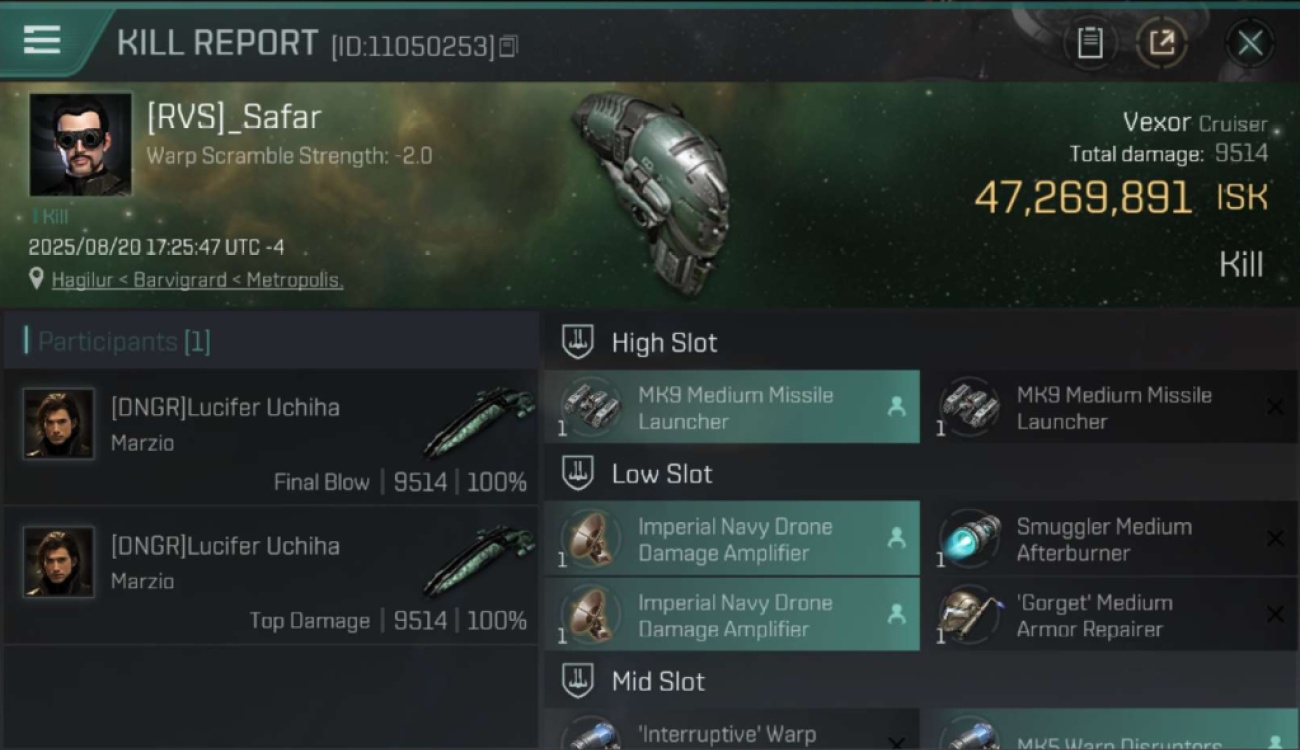This screenshot has height=750, width=1300.
Task: Select the Participants tab header
Action: [117, 342]
